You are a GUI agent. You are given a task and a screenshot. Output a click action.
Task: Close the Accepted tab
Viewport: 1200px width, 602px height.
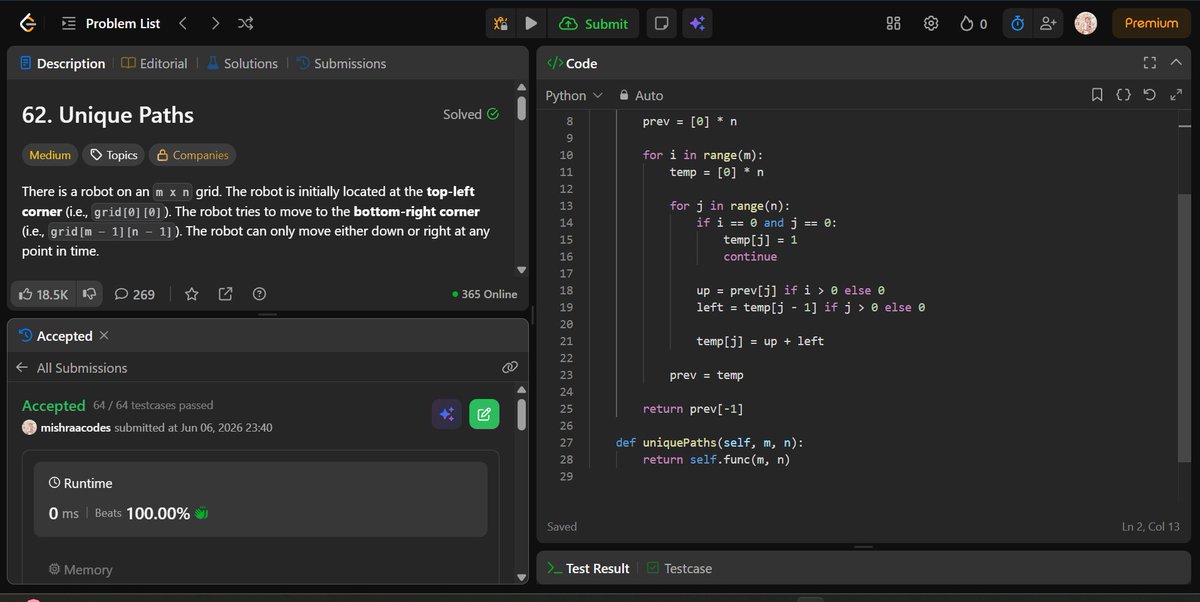[104, 336]
